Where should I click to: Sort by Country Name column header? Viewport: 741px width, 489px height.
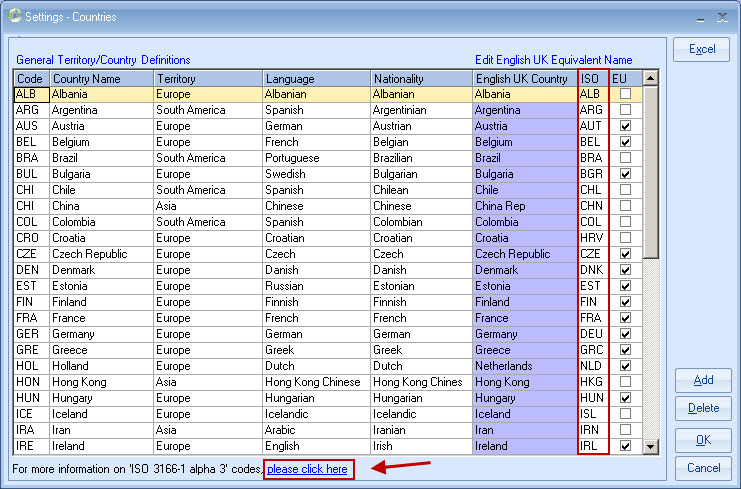100,79
